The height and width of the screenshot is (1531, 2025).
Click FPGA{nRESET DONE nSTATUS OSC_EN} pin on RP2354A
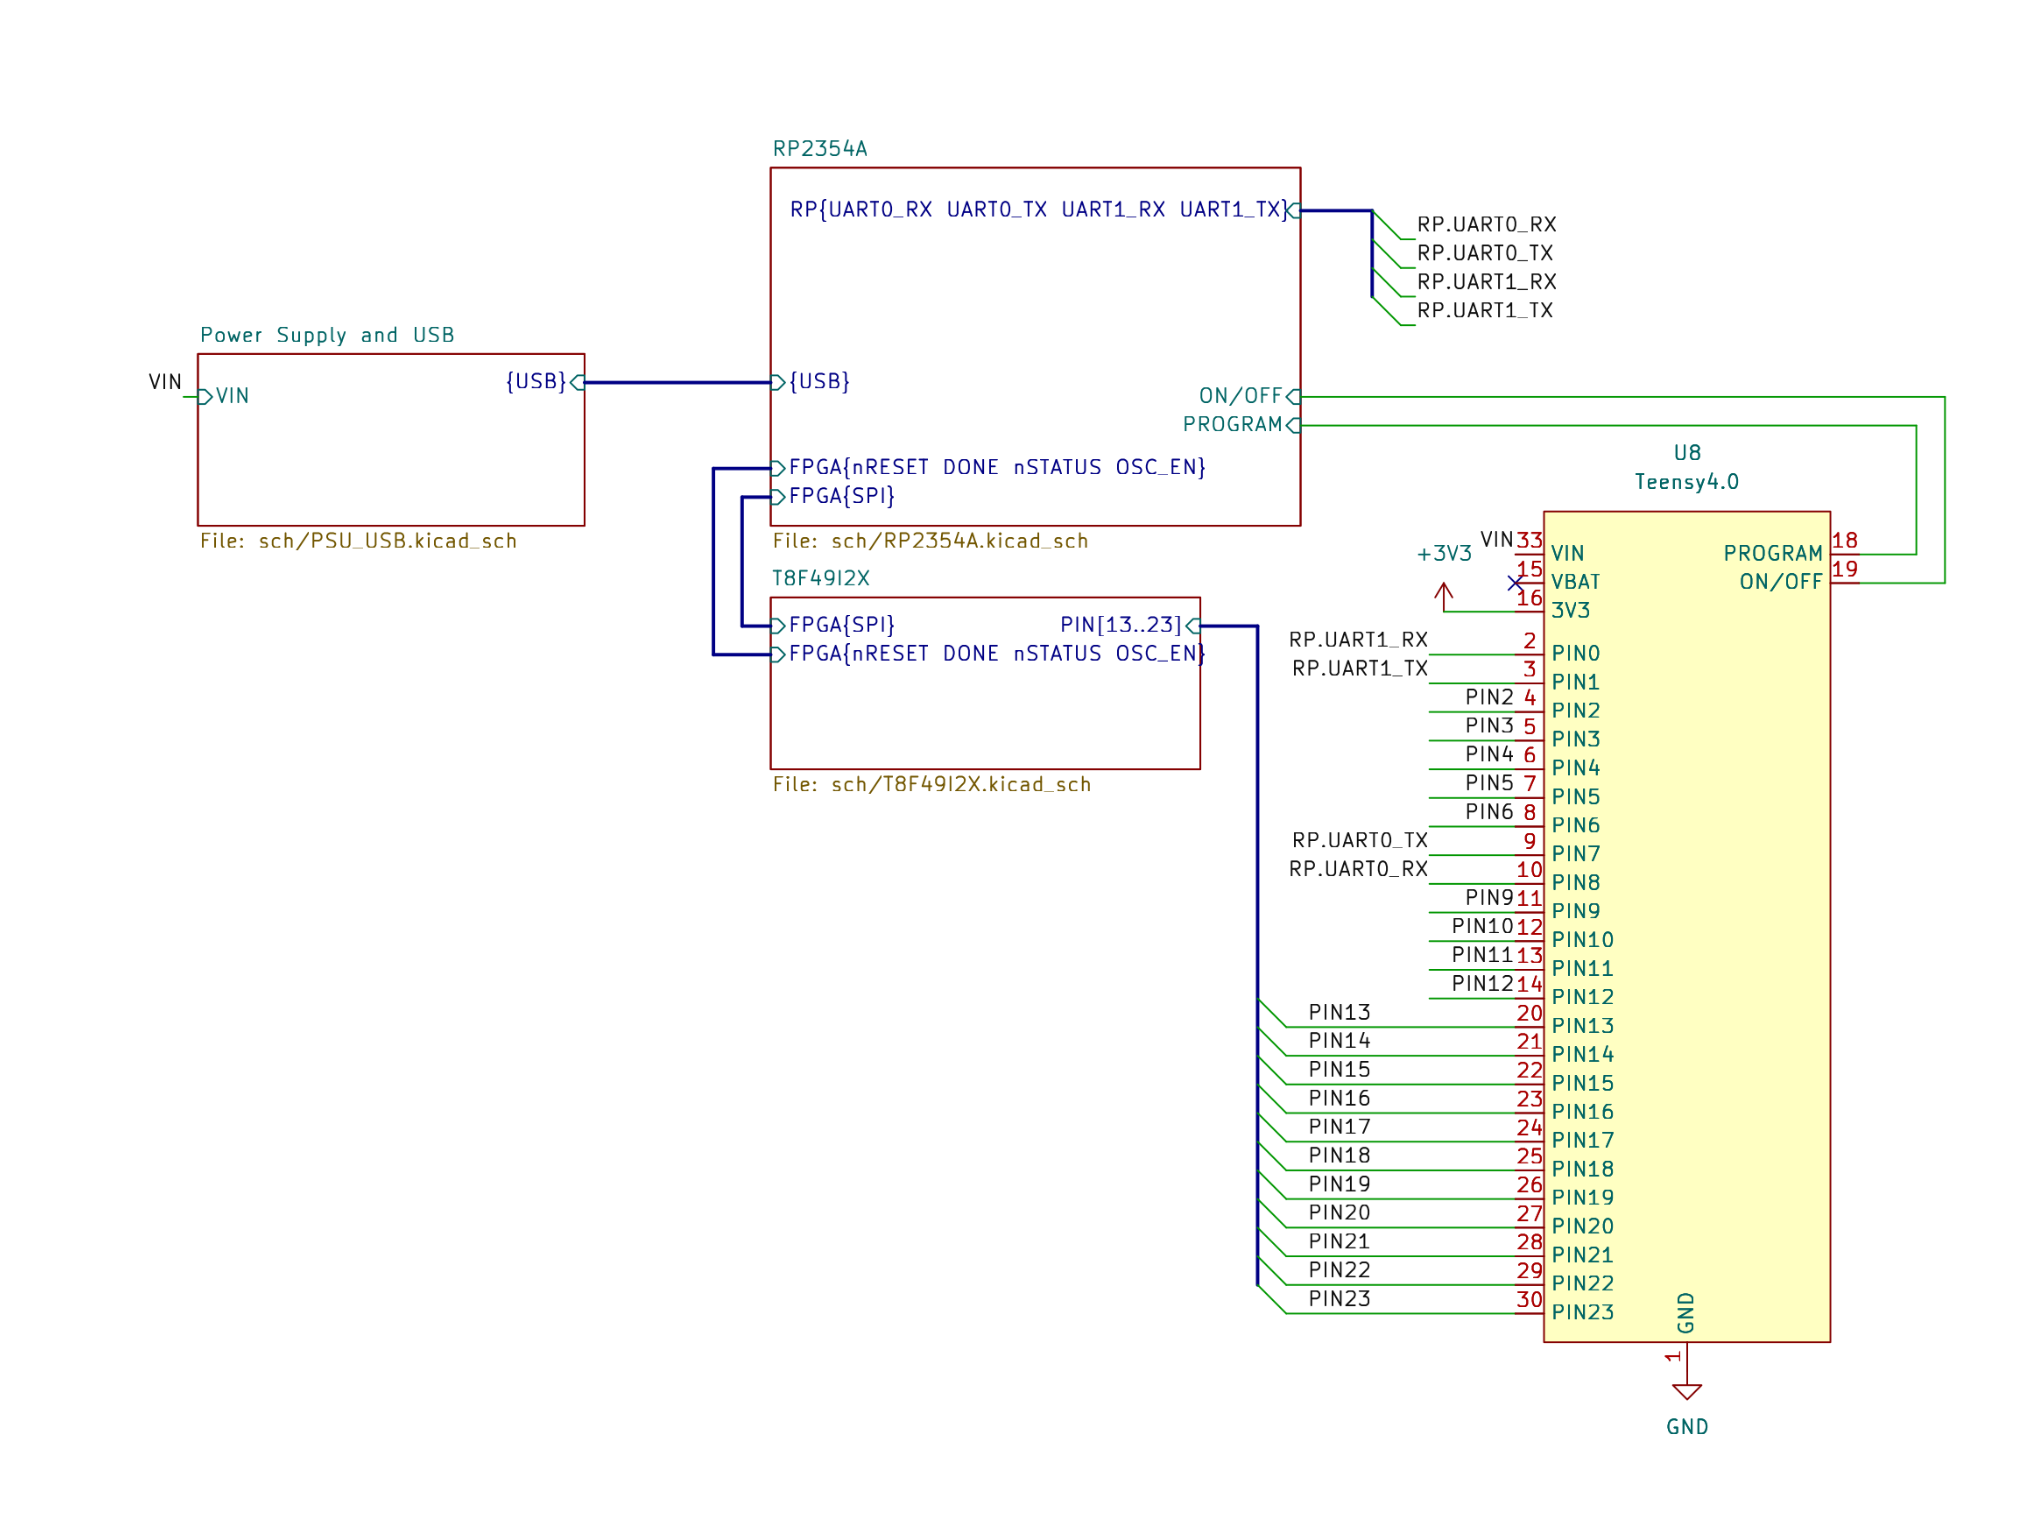[989, 468]
